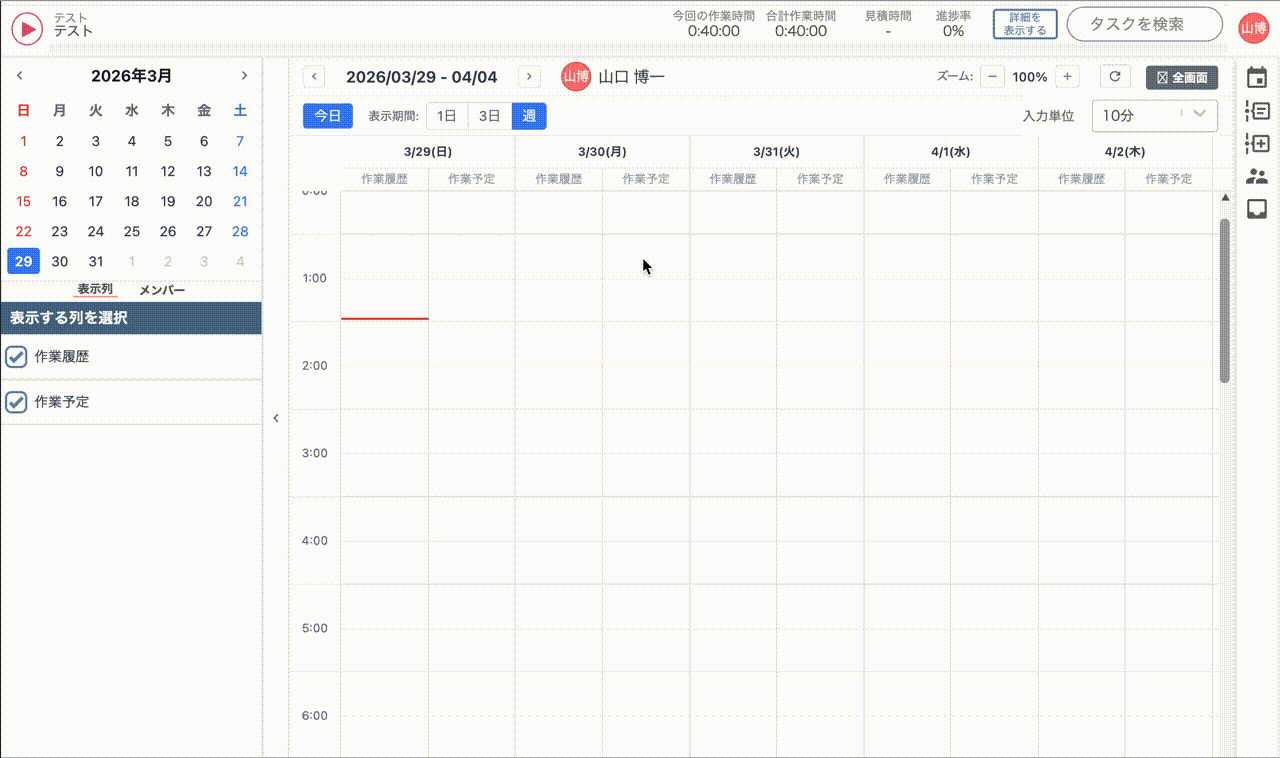The width and height of the screenshot is (1280, 758).
Task: Increase zoom with the plus control
Action: [1068, 76]
